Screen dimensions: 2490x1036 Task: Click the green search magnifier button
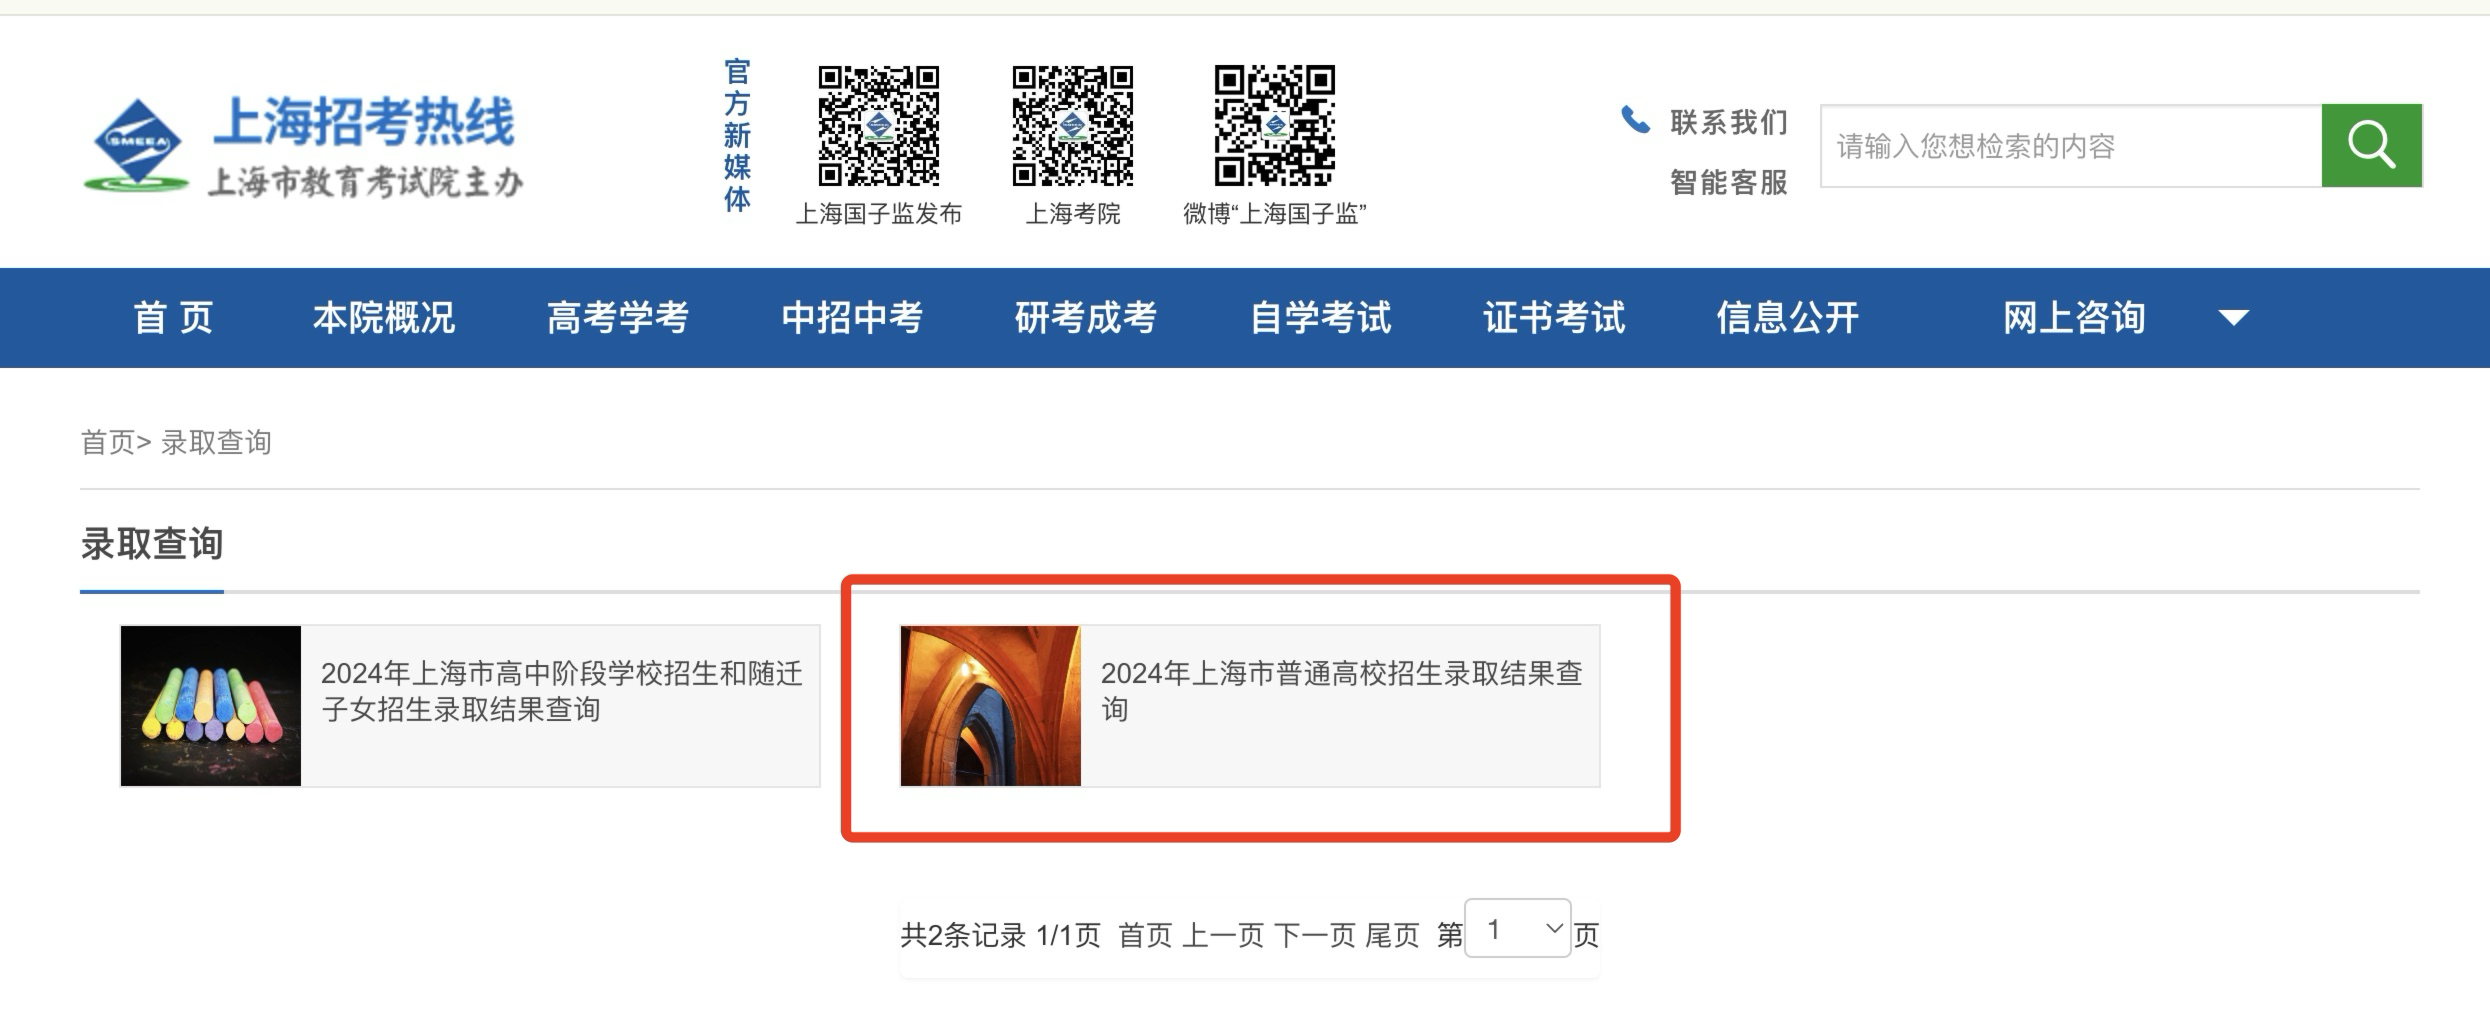coord(2371,145)
